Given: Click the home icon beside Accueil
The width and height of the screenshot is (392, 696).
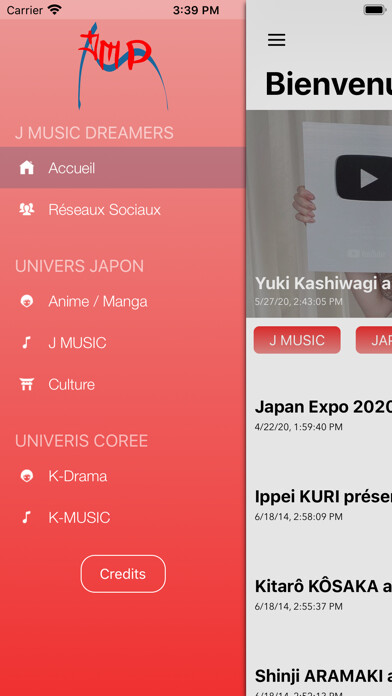Looking at the screenshot, I should pyautogui.click(x=27, y=168).
